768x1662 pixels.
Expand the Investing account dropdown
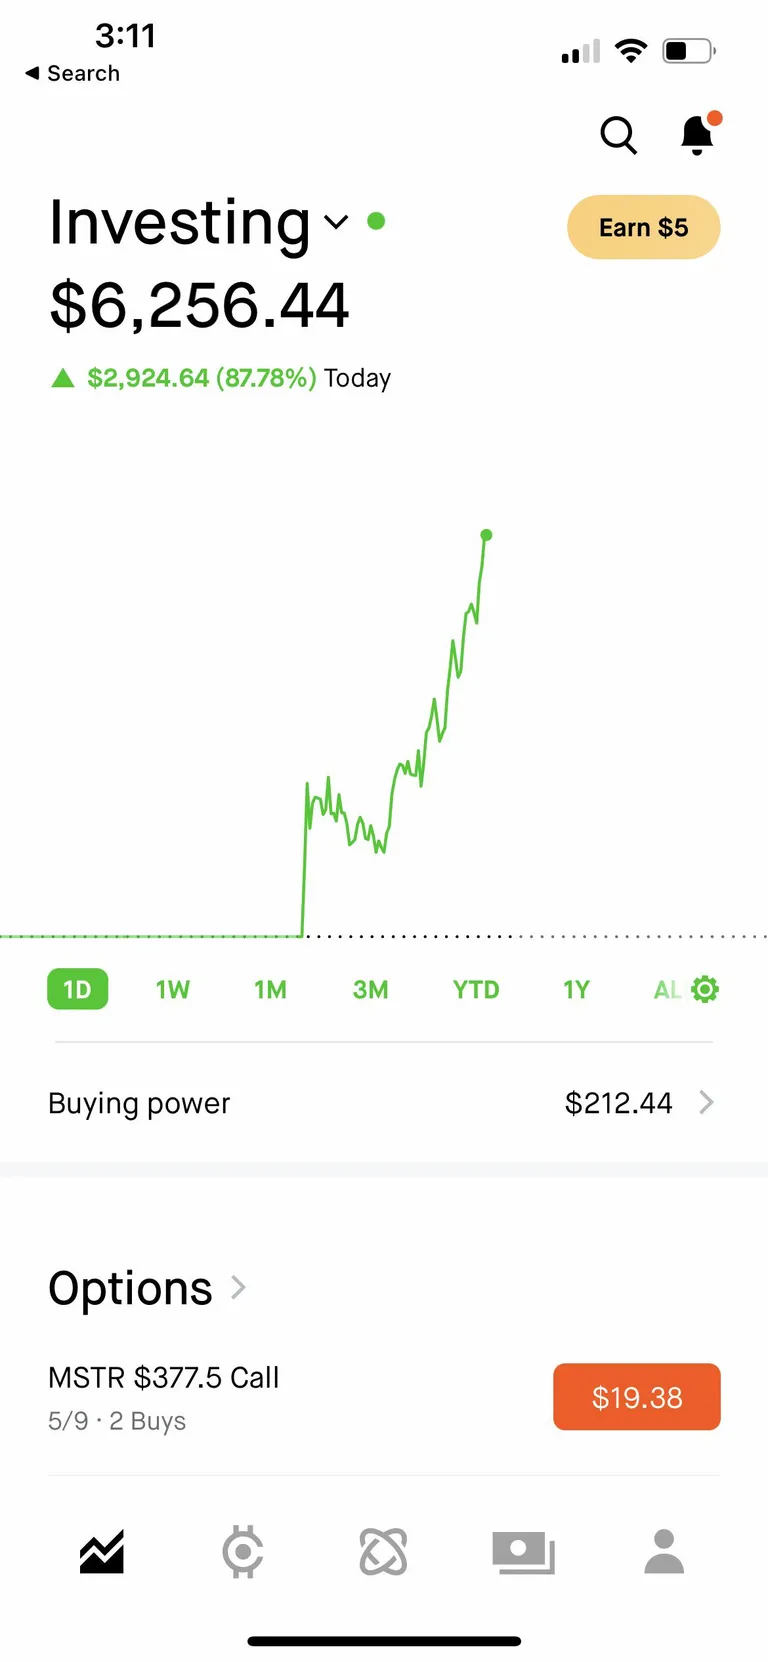(337, 222)
